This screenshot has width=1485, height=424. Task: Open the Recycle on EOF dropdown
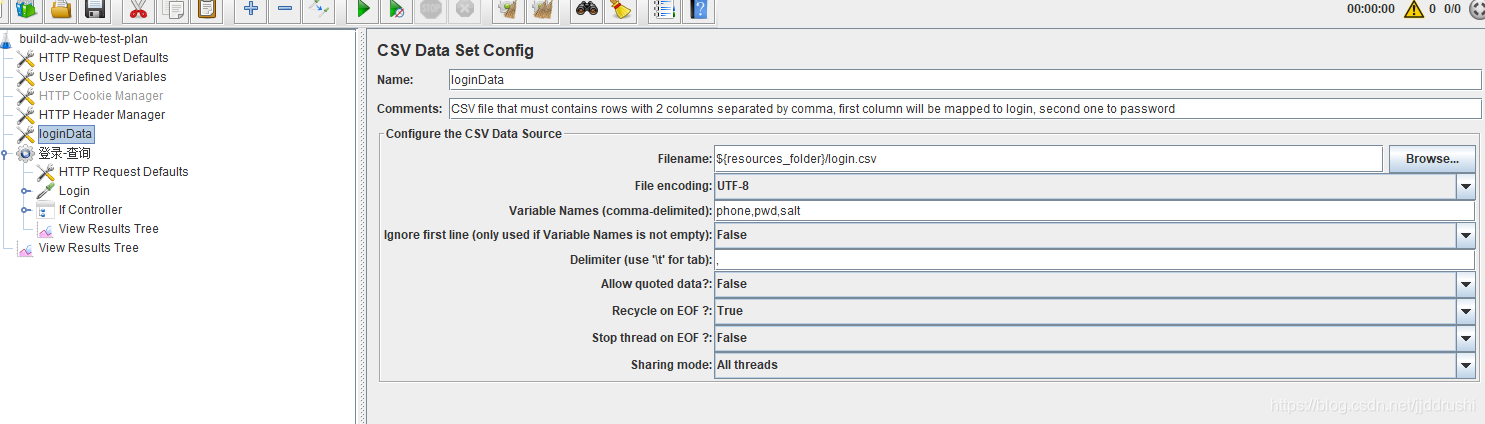coord(1465,311)
